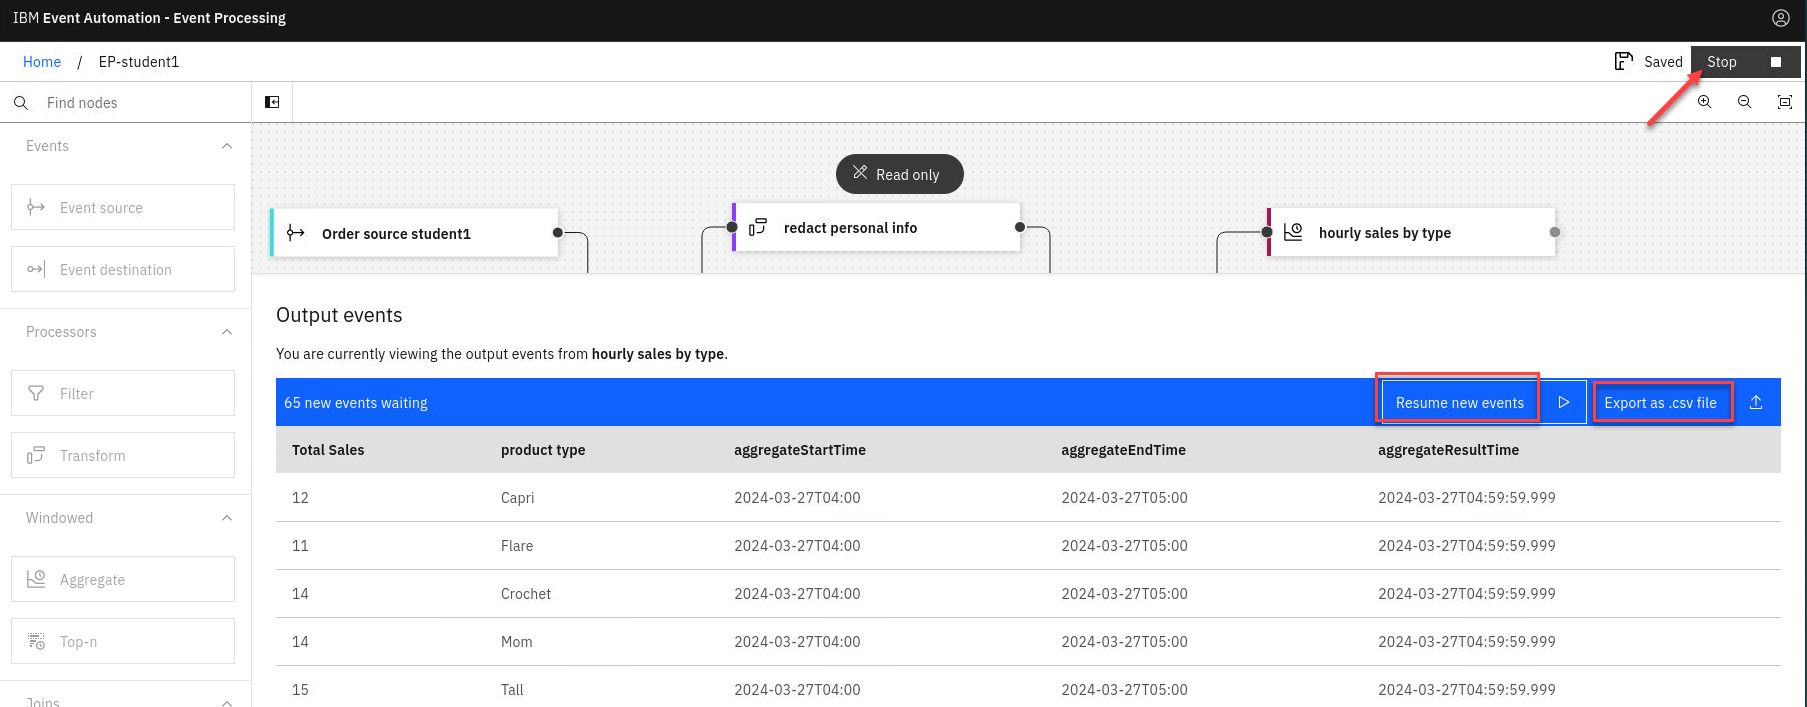Click the fit to screen icon

(x=1784, y=102)
